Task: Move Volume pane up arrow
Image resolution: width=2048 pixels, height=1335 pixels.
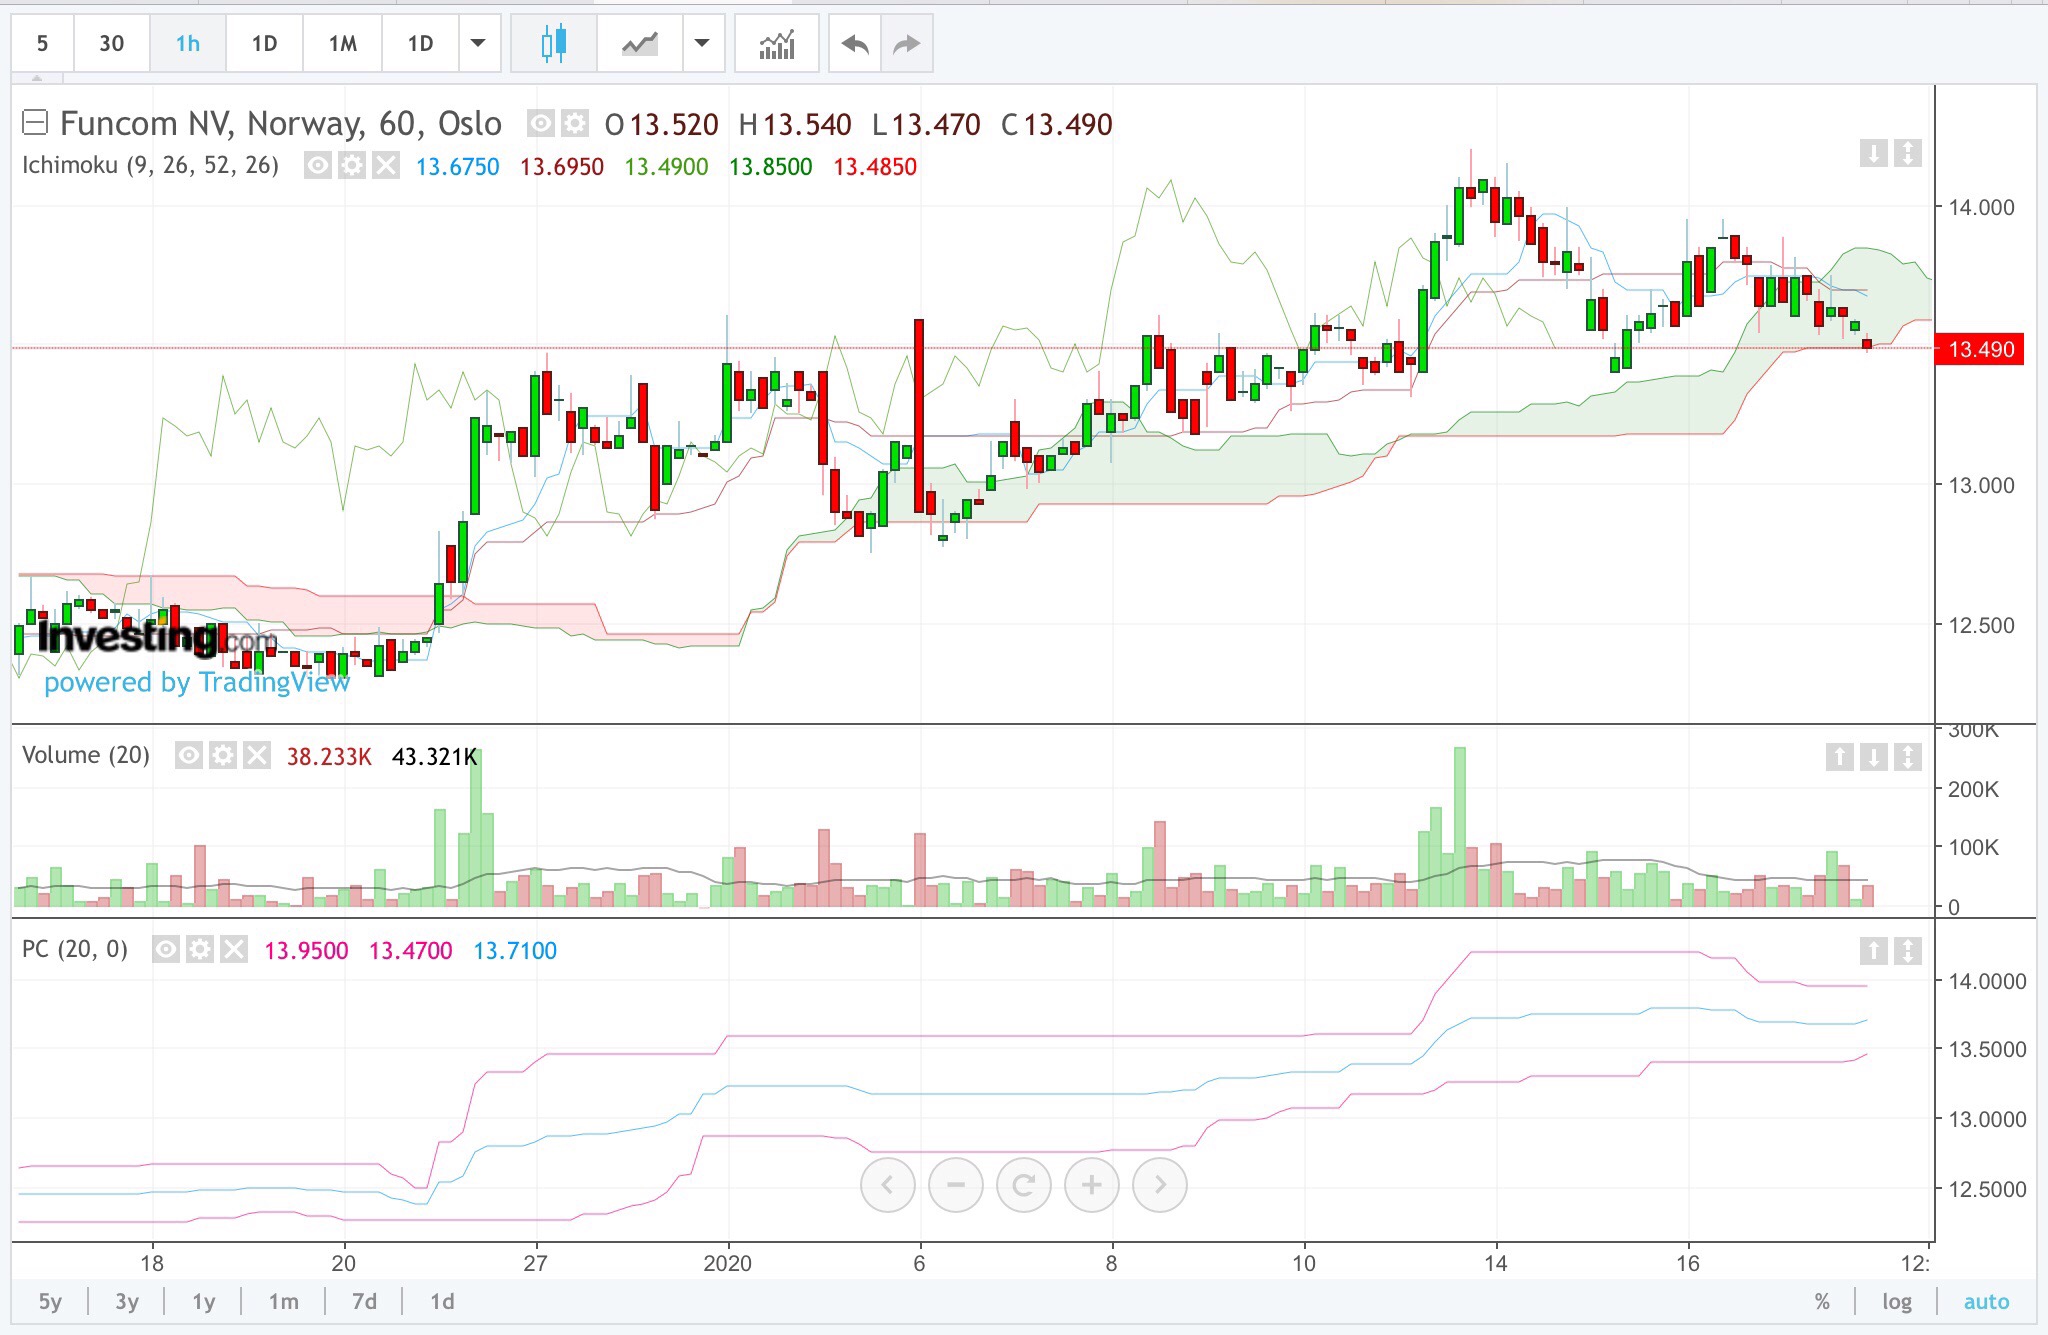Action: coord(1840,757)
